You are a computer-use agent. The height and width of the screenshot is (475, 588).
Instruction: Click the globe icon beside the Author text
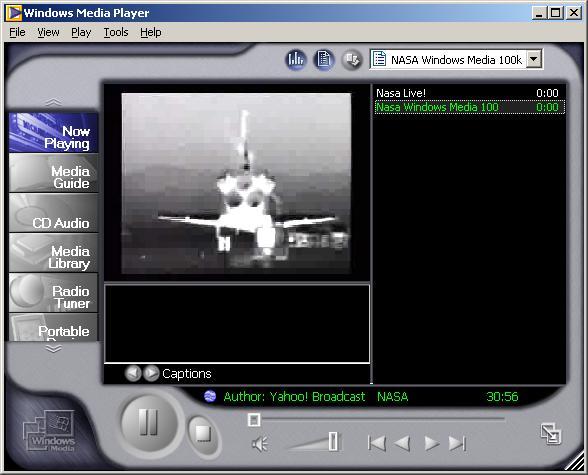pyautogui.click(x=210, y=396)
